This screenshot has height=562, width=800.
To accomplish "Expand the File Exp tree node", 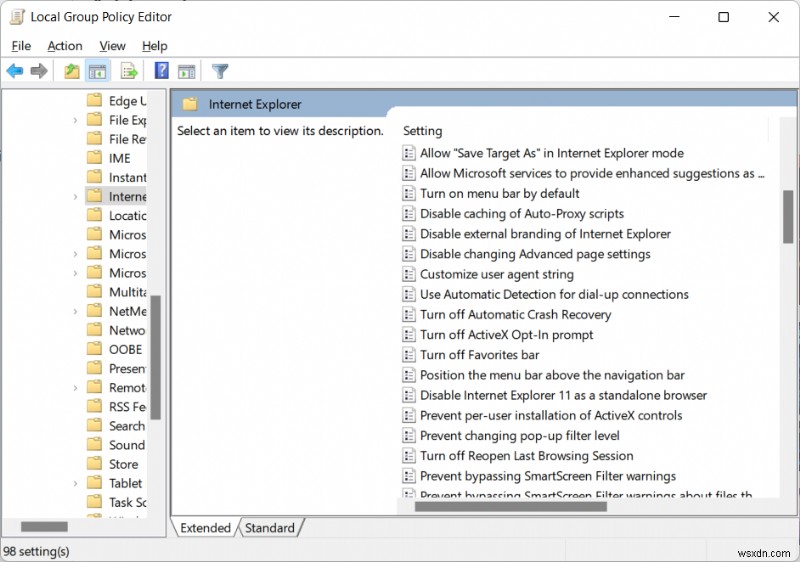I will coord(75,120).
